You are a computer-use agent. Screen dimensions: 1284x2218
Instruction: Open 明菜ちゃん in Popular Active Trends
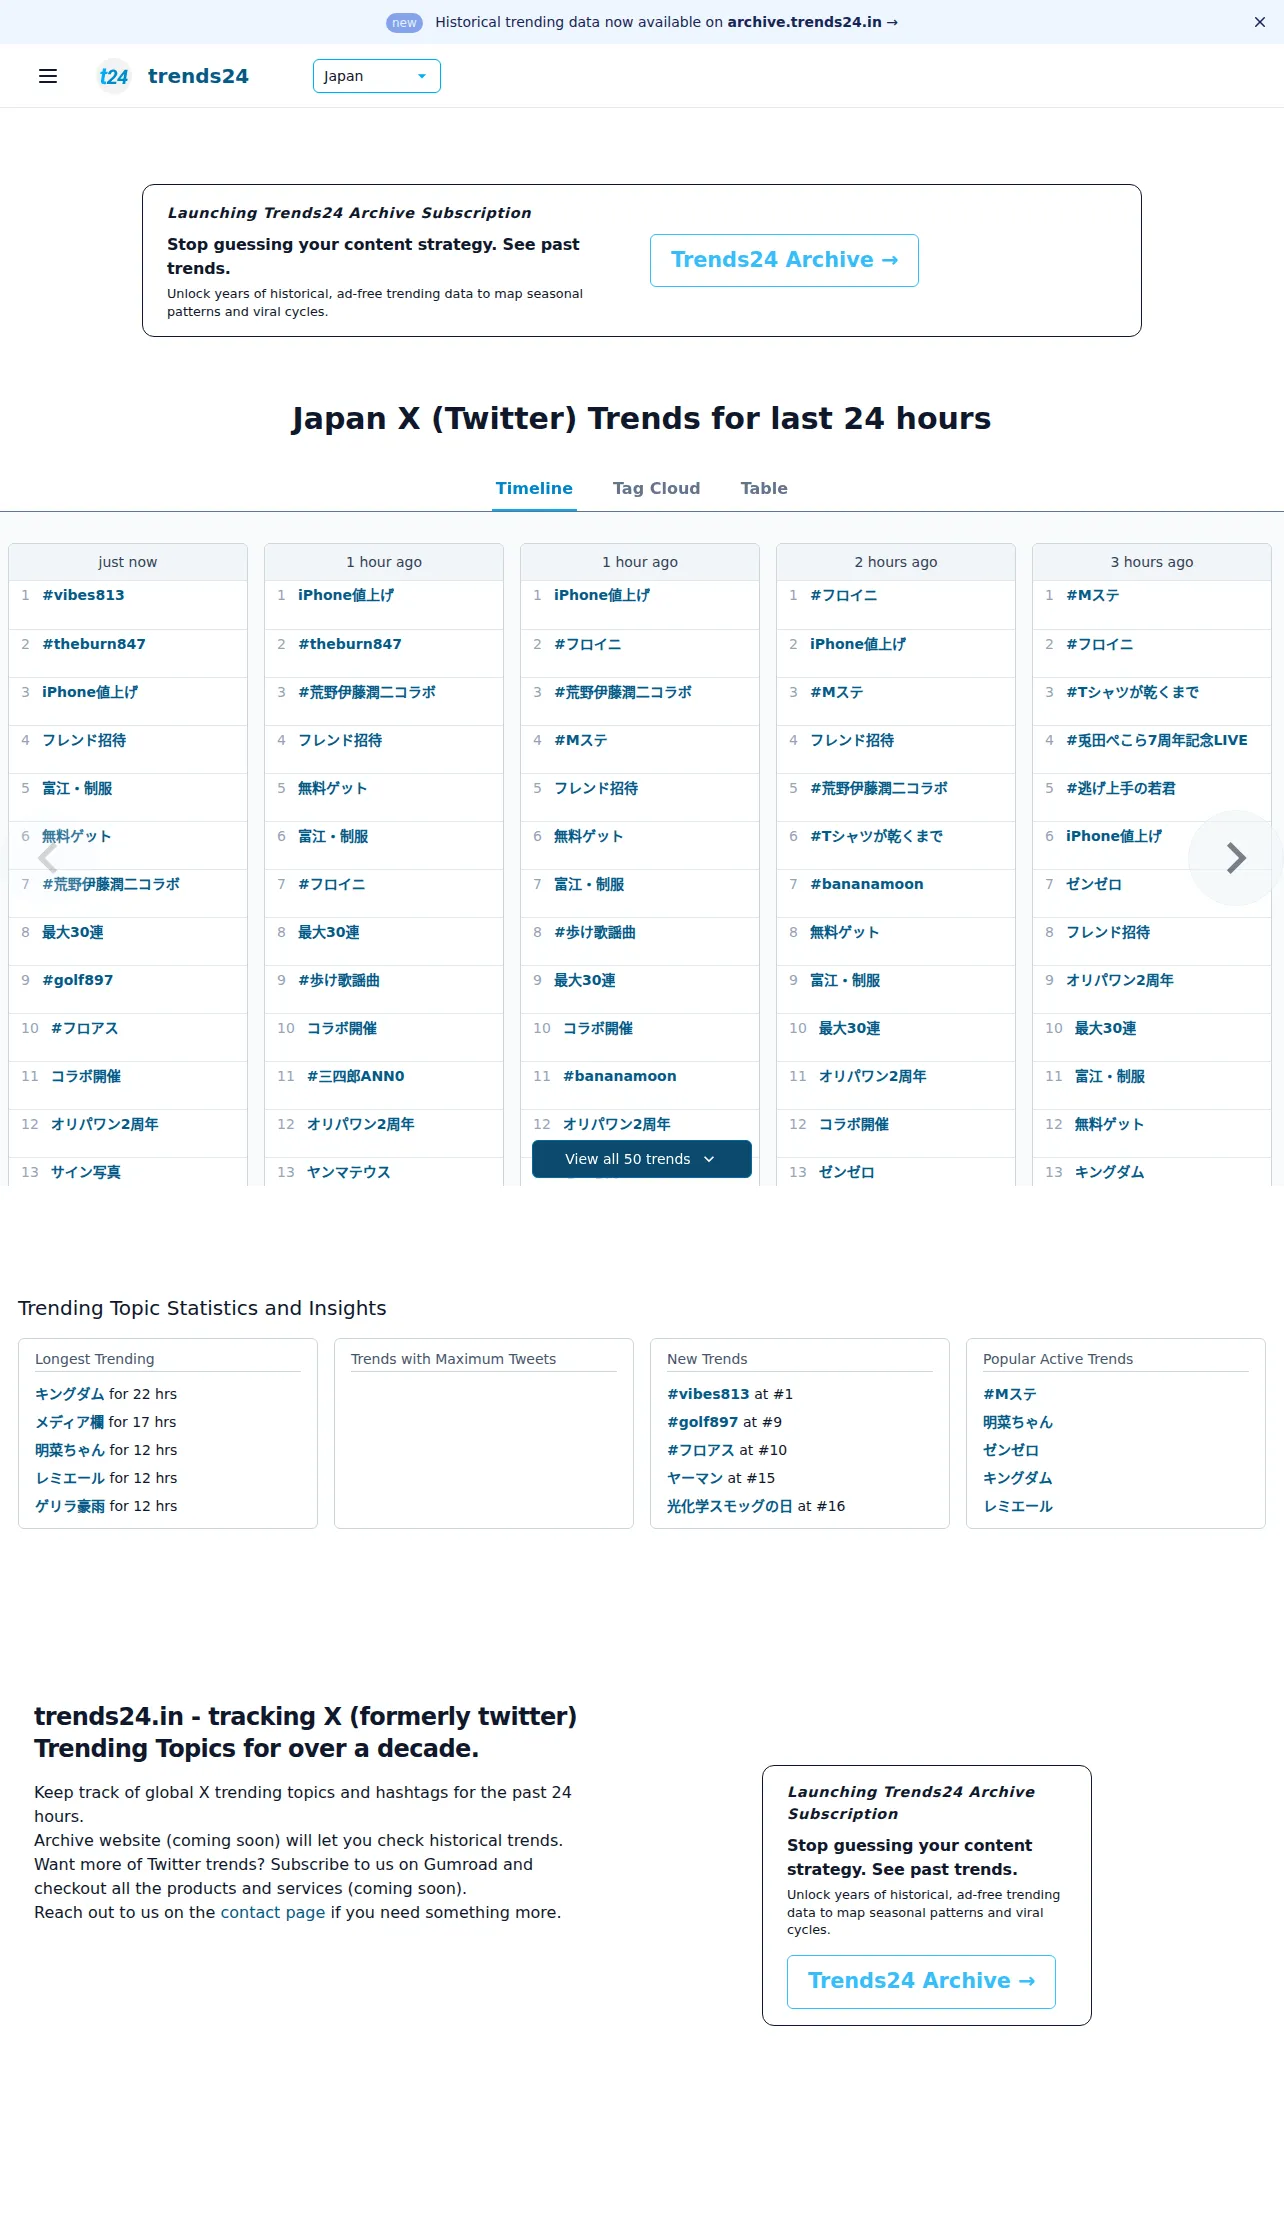point(1018,1422)
